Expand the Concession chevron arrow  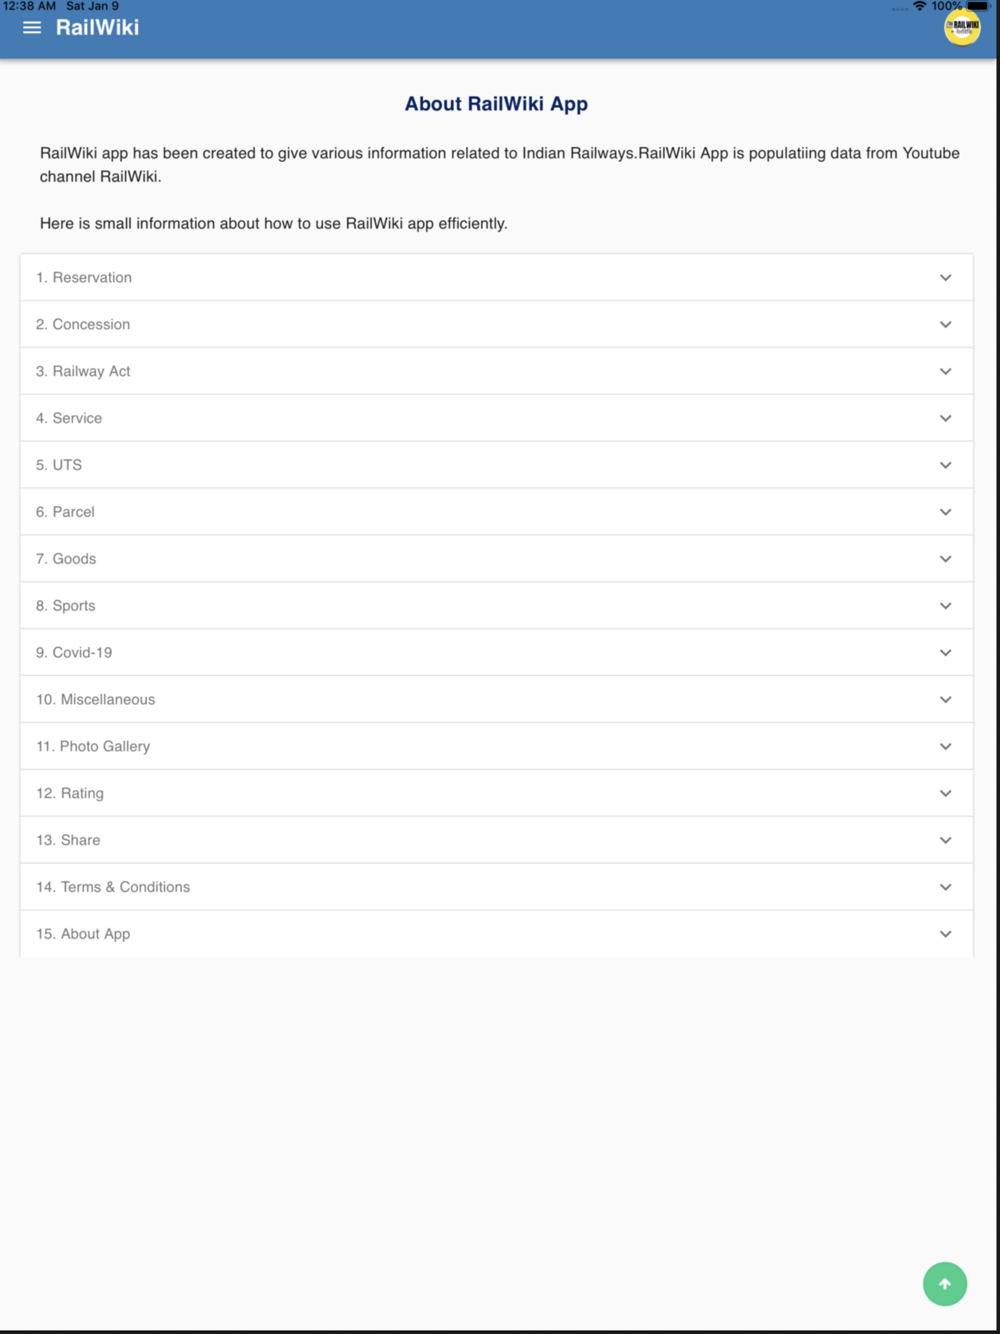click(x=945, y=325)
